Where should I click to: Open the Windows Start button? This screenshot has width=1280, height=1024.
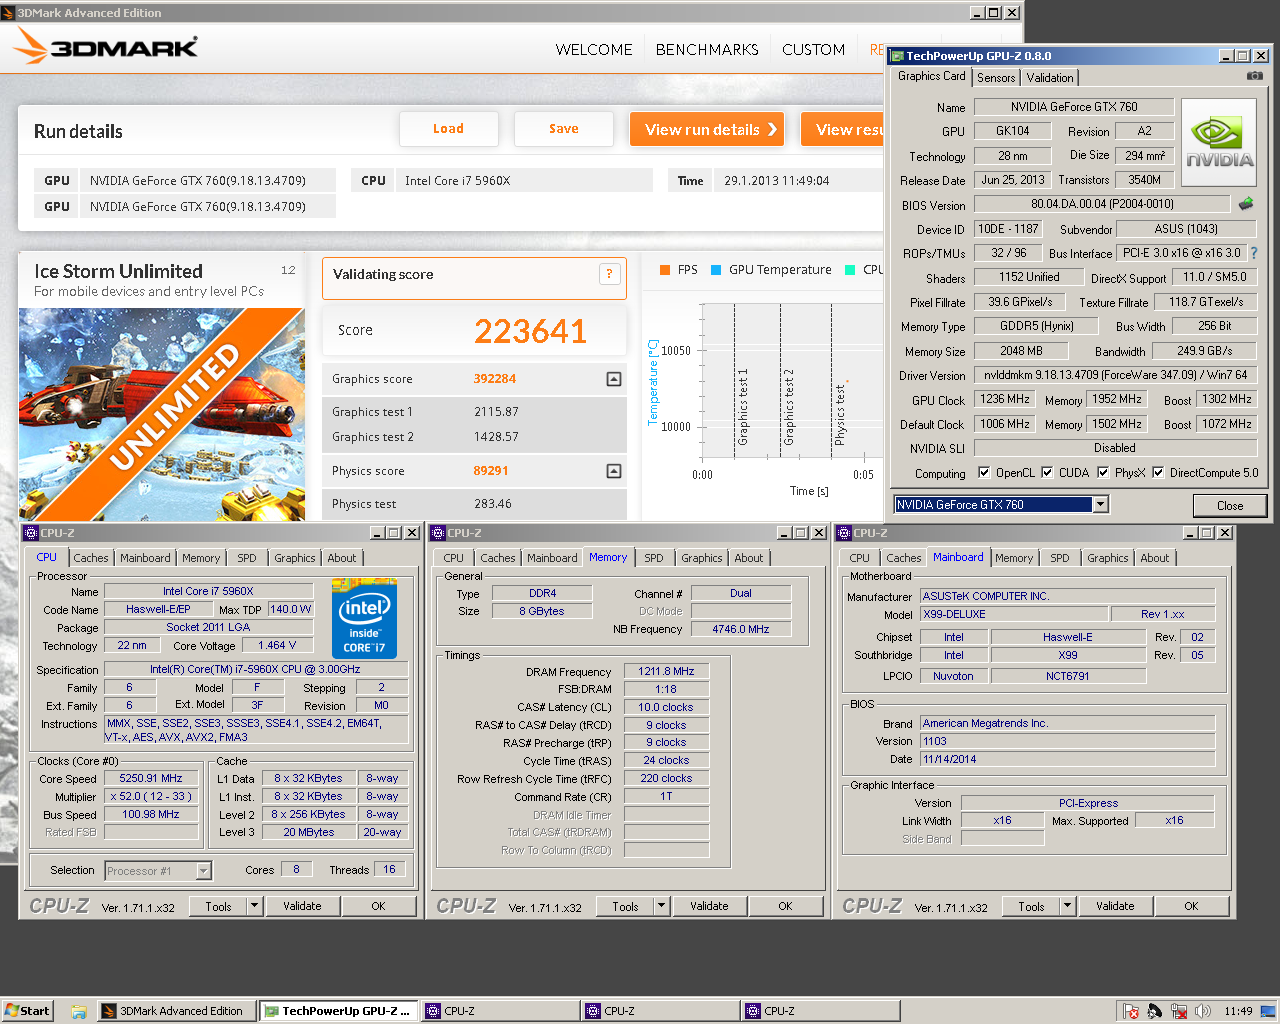27,1011
